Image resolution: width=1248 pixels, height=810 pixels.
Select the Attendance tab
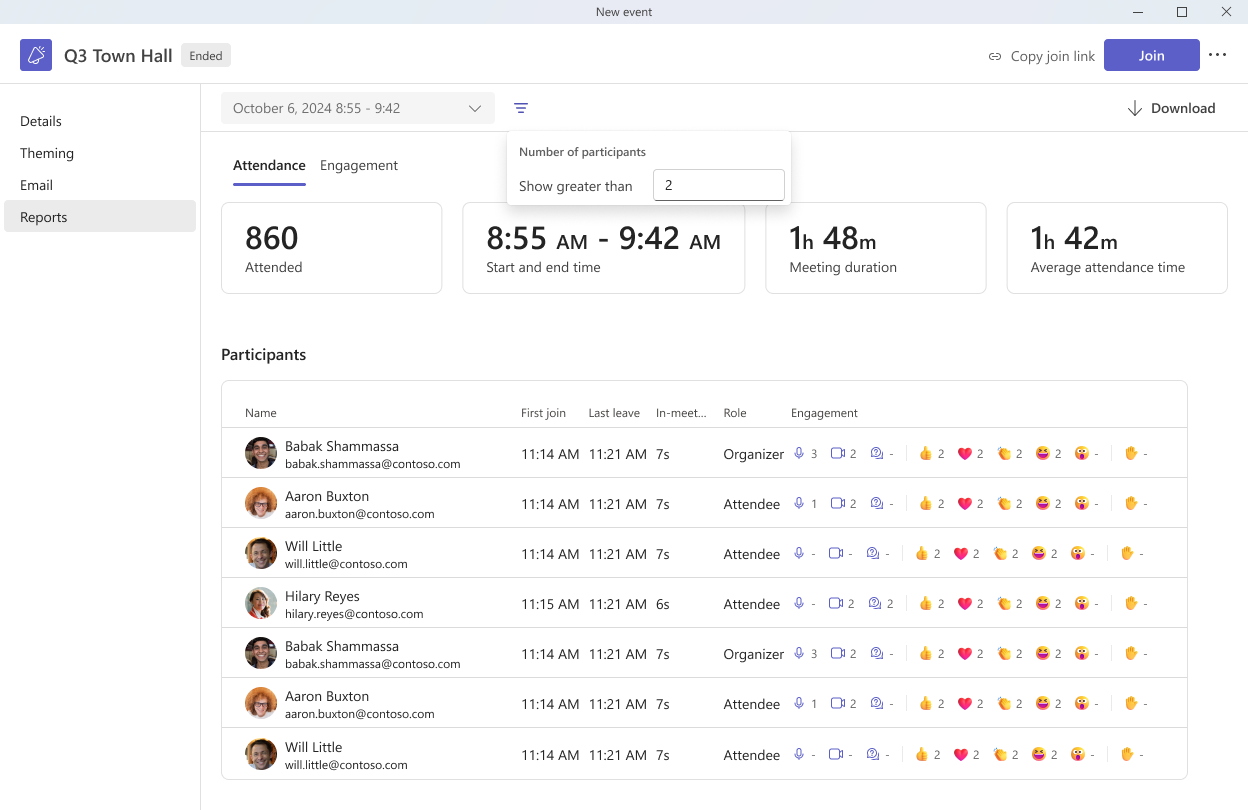click(269, 165)
